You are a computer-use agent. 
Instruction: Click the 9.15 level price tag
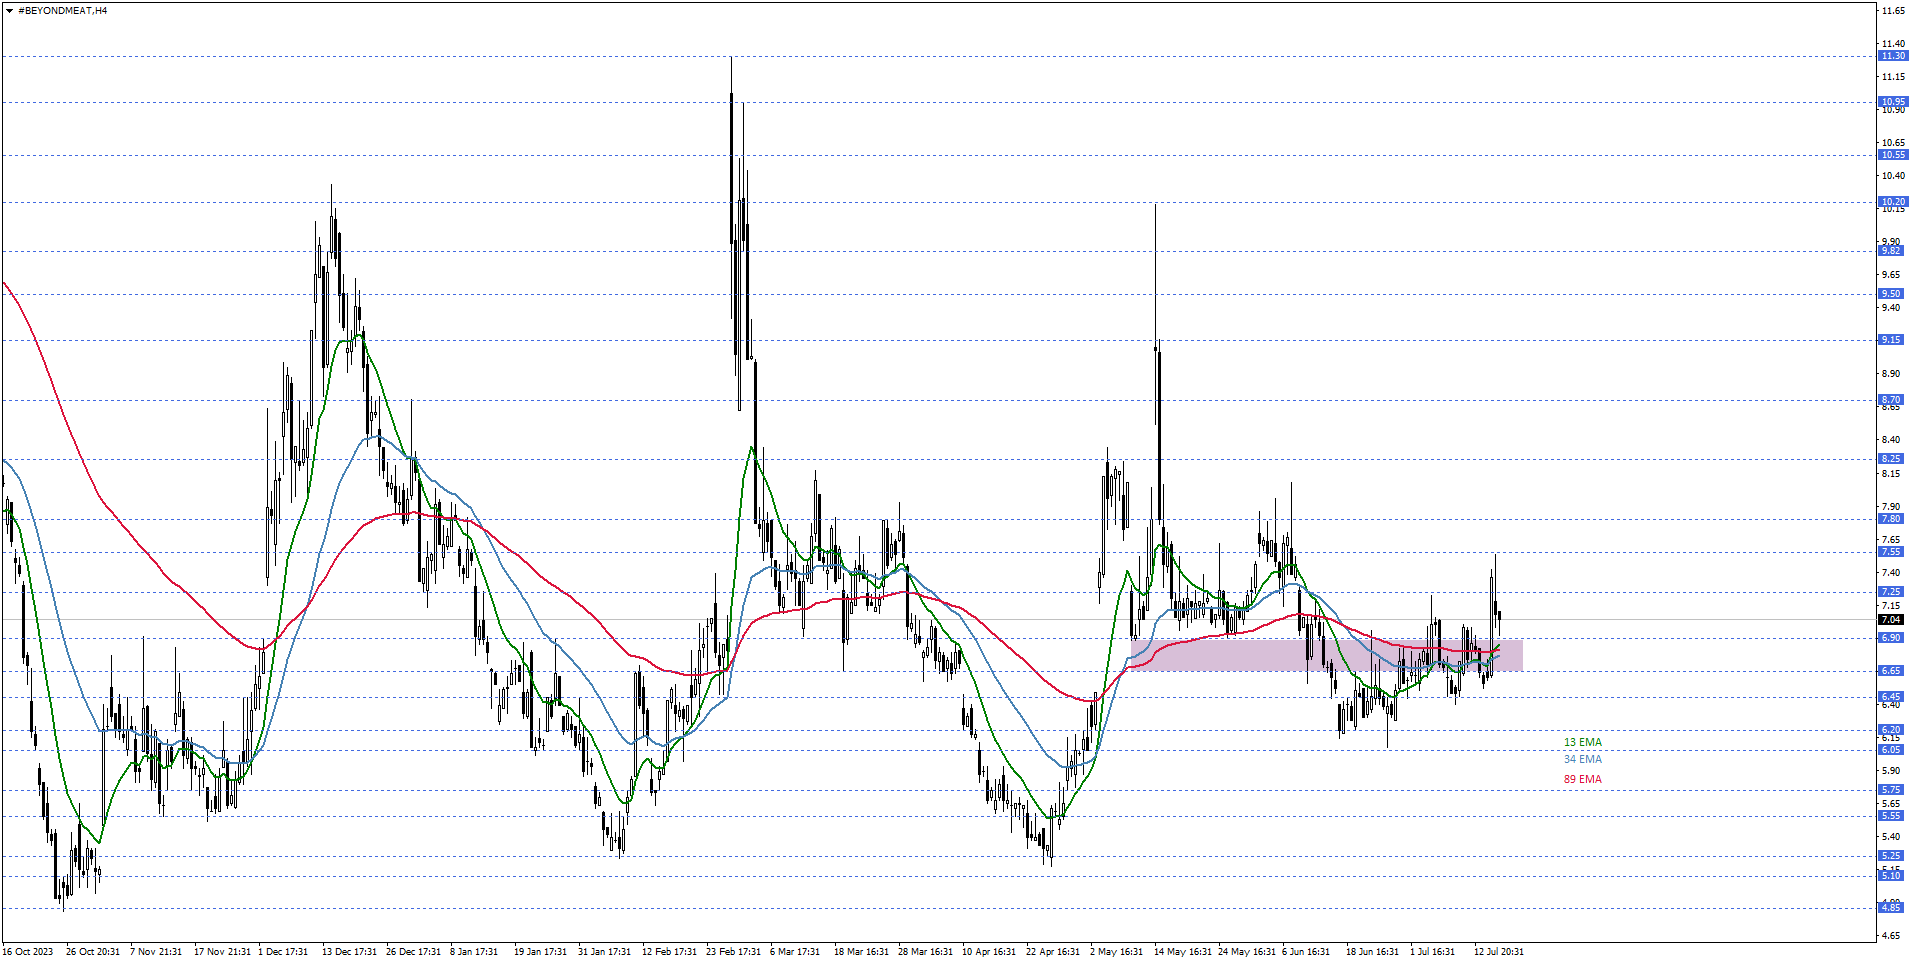coord(1892,340)
